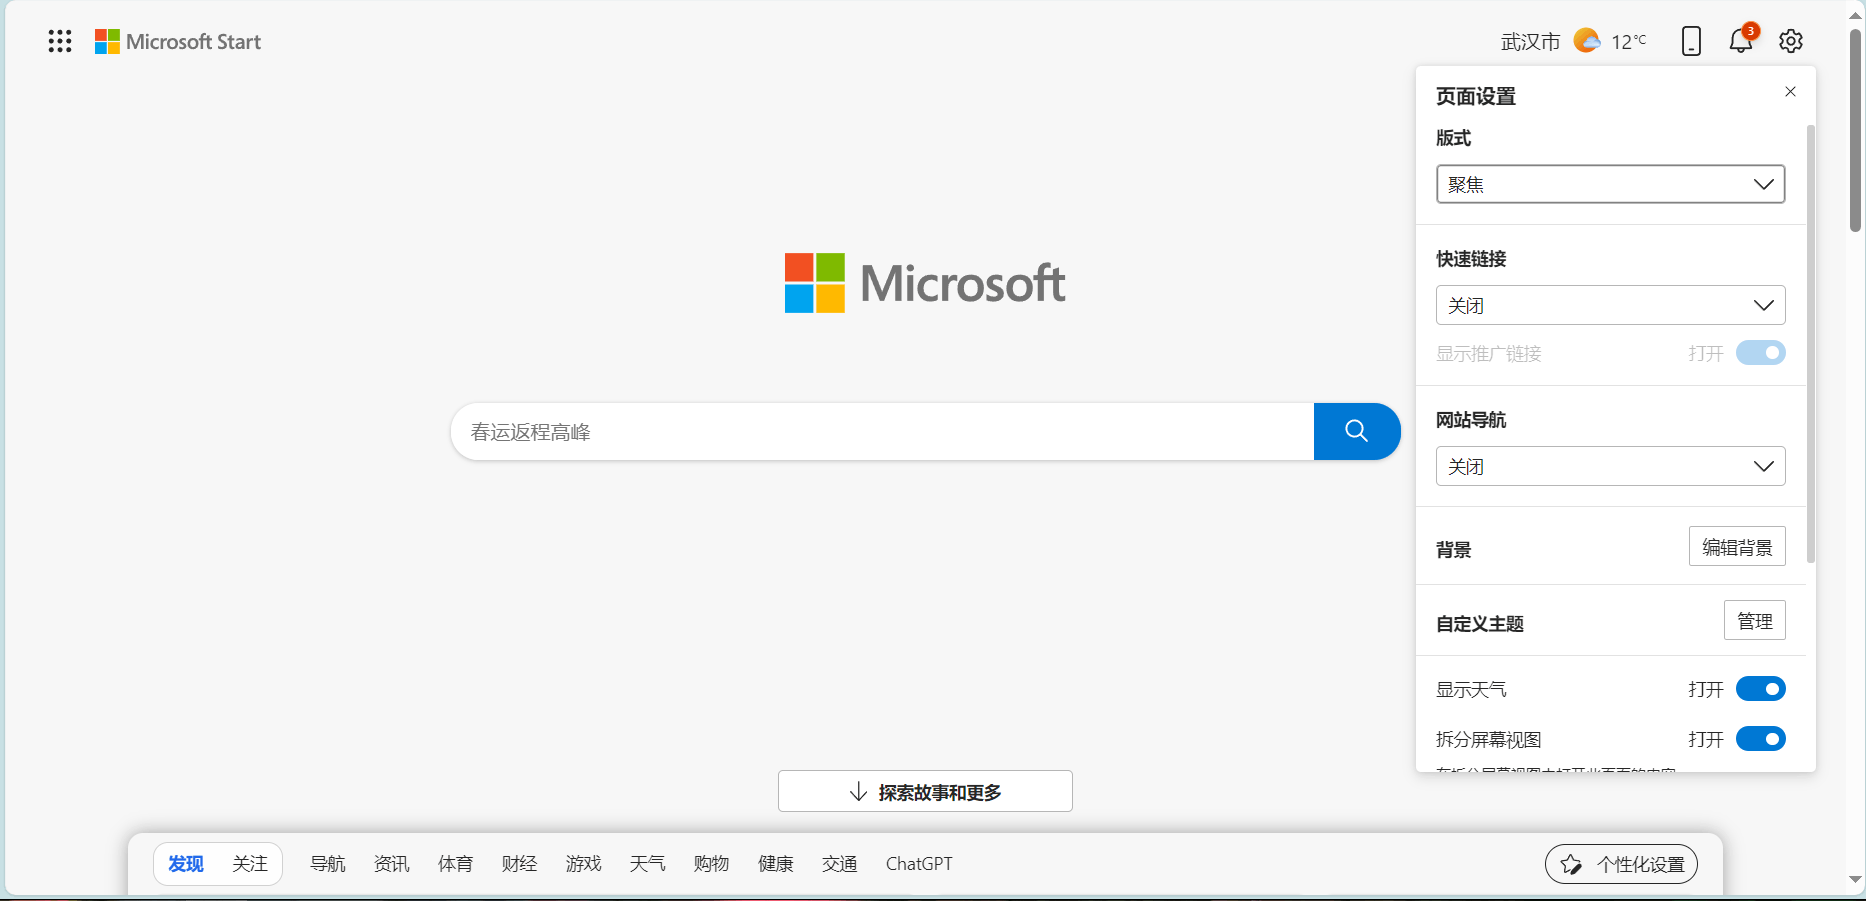Screen dimensions: 1866x901
Task: Open the 体育 category
Action: pyautogui.click(x=456, y=864)
